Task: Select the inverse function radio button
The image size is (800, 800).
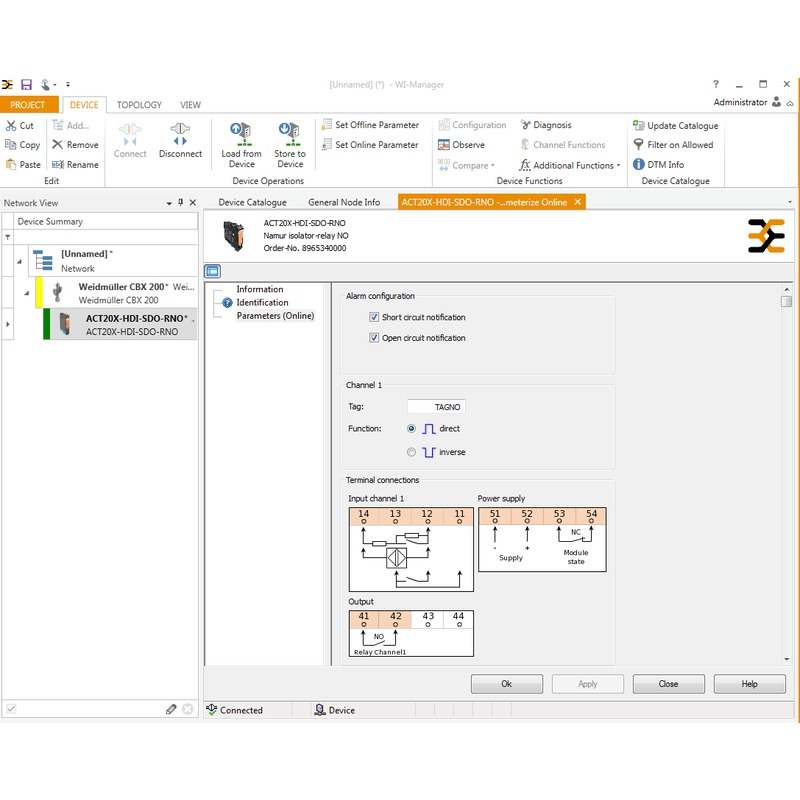Action: coord(411,452)
